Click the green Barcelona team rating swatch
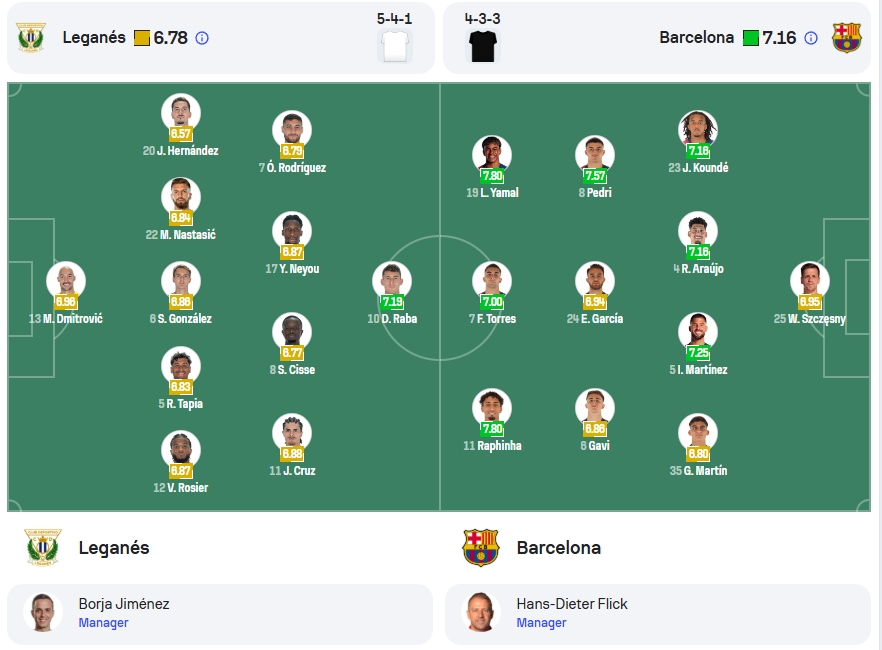Viewport: 882px width, 650px height. 750,38
